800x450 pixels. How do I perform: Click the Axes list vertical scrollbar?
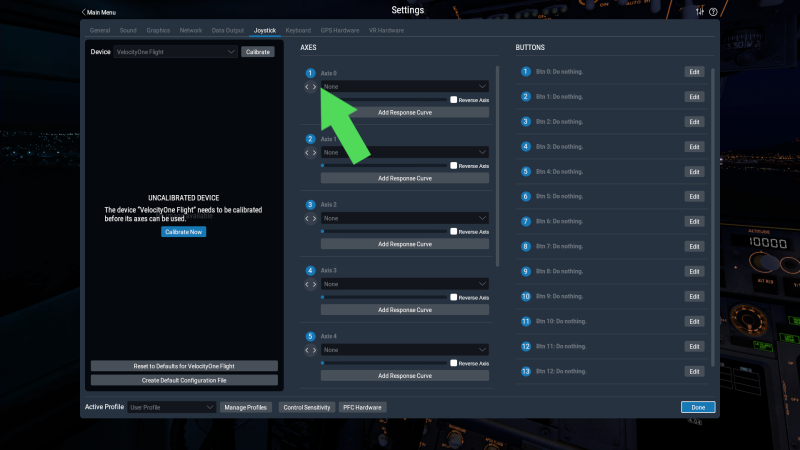(497, 166)
